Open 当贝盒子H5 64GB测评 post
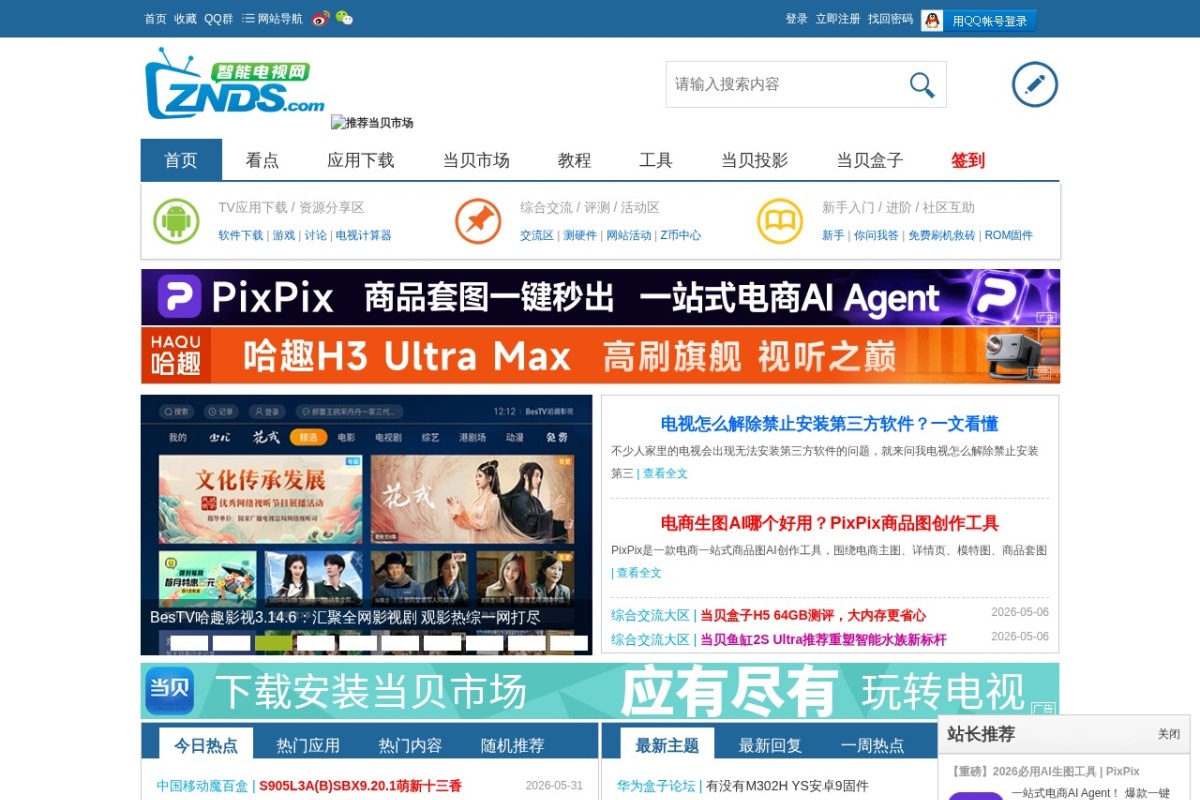The height and width of the screenshot is (800, 1200). pyautogui.click(x=813, y=616)
